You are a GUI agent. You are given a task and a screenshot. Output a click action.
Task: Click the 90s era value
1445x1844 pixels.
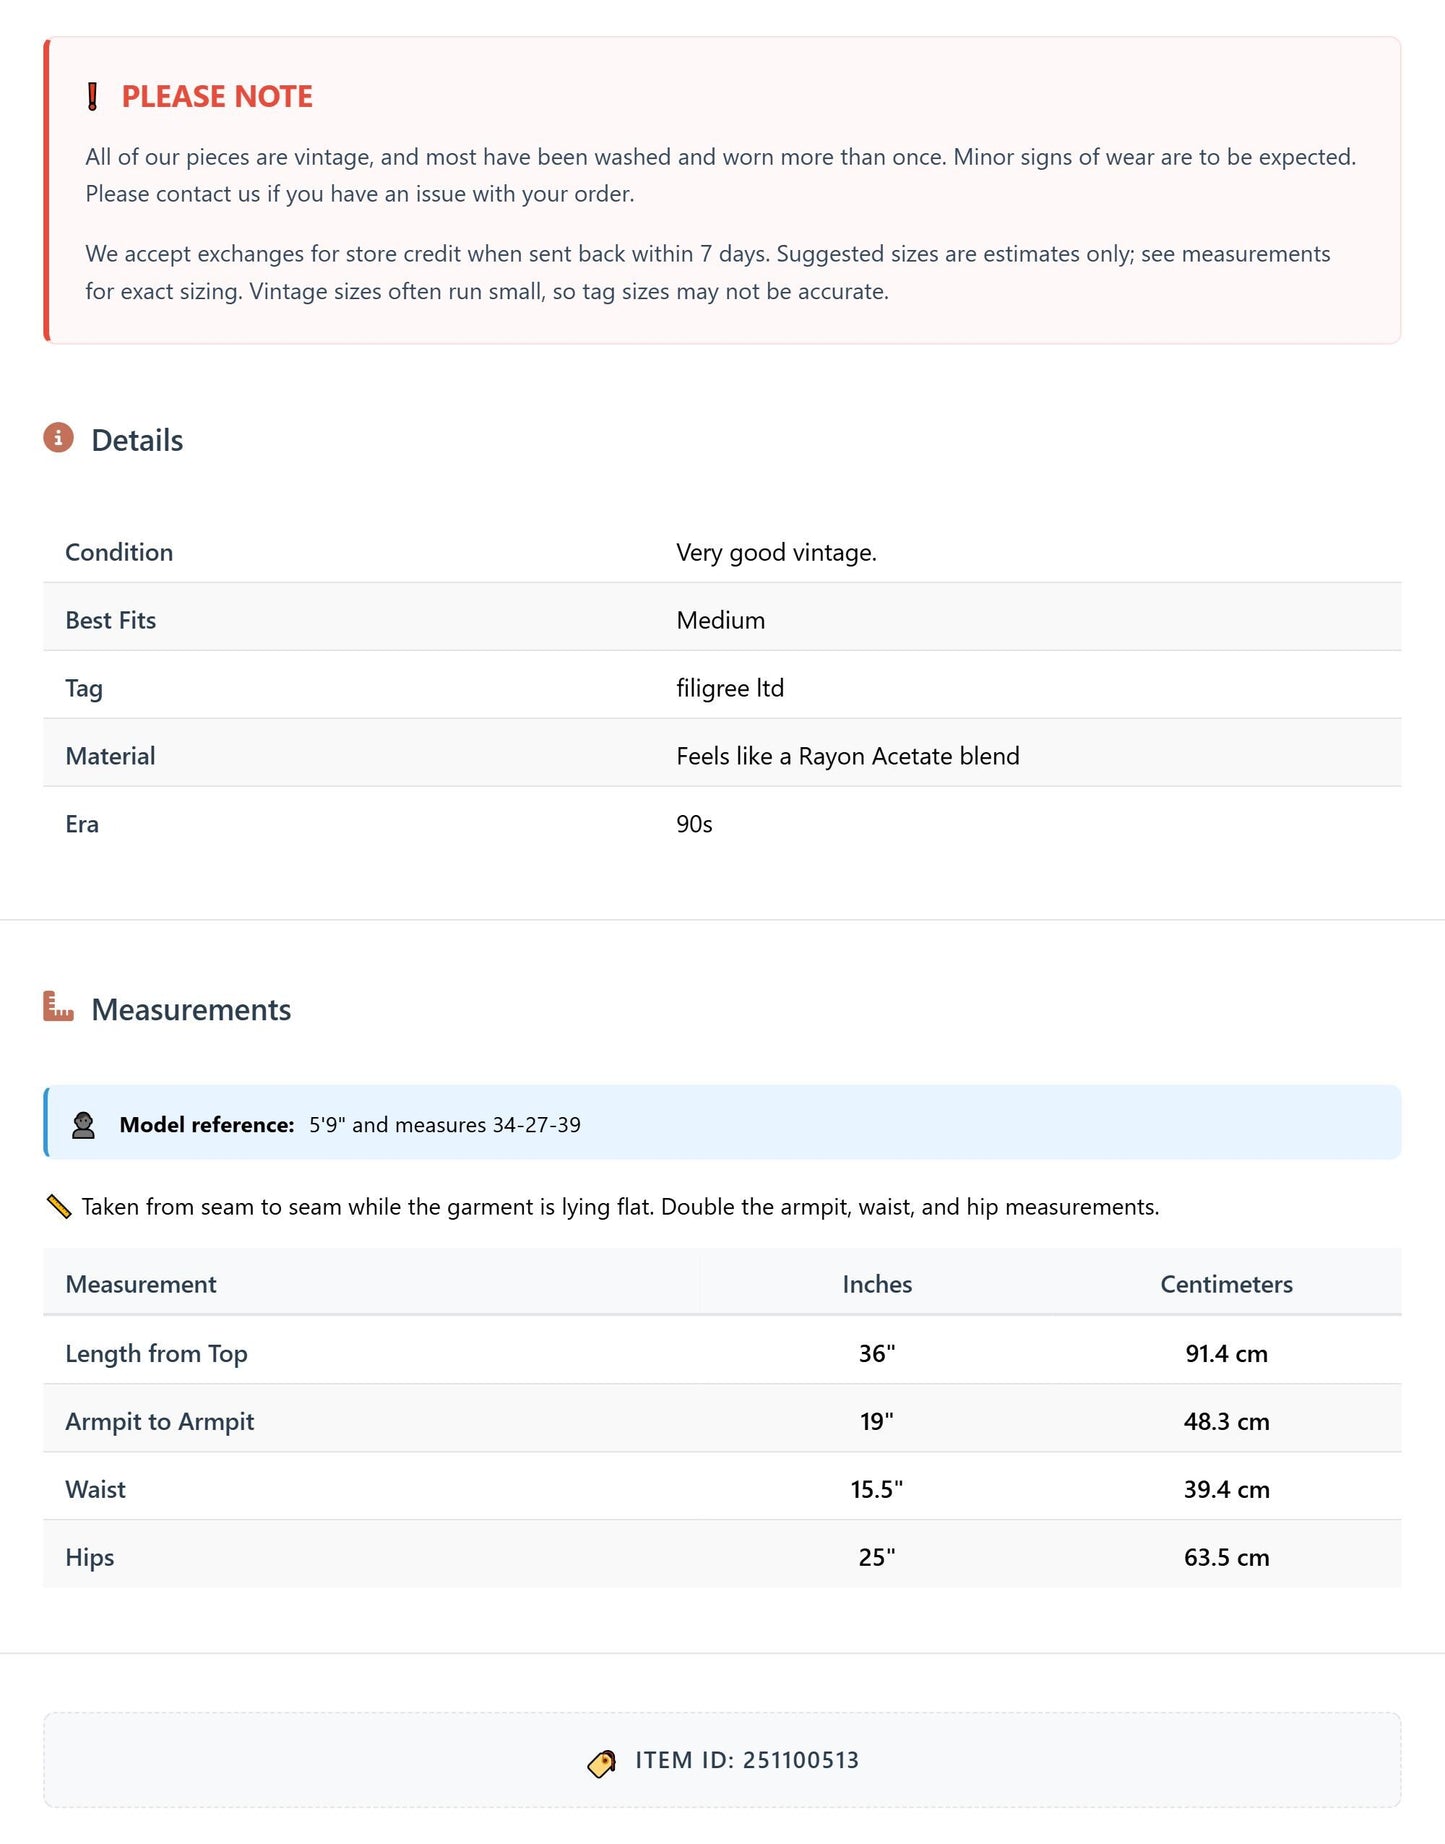click(694, 824)
